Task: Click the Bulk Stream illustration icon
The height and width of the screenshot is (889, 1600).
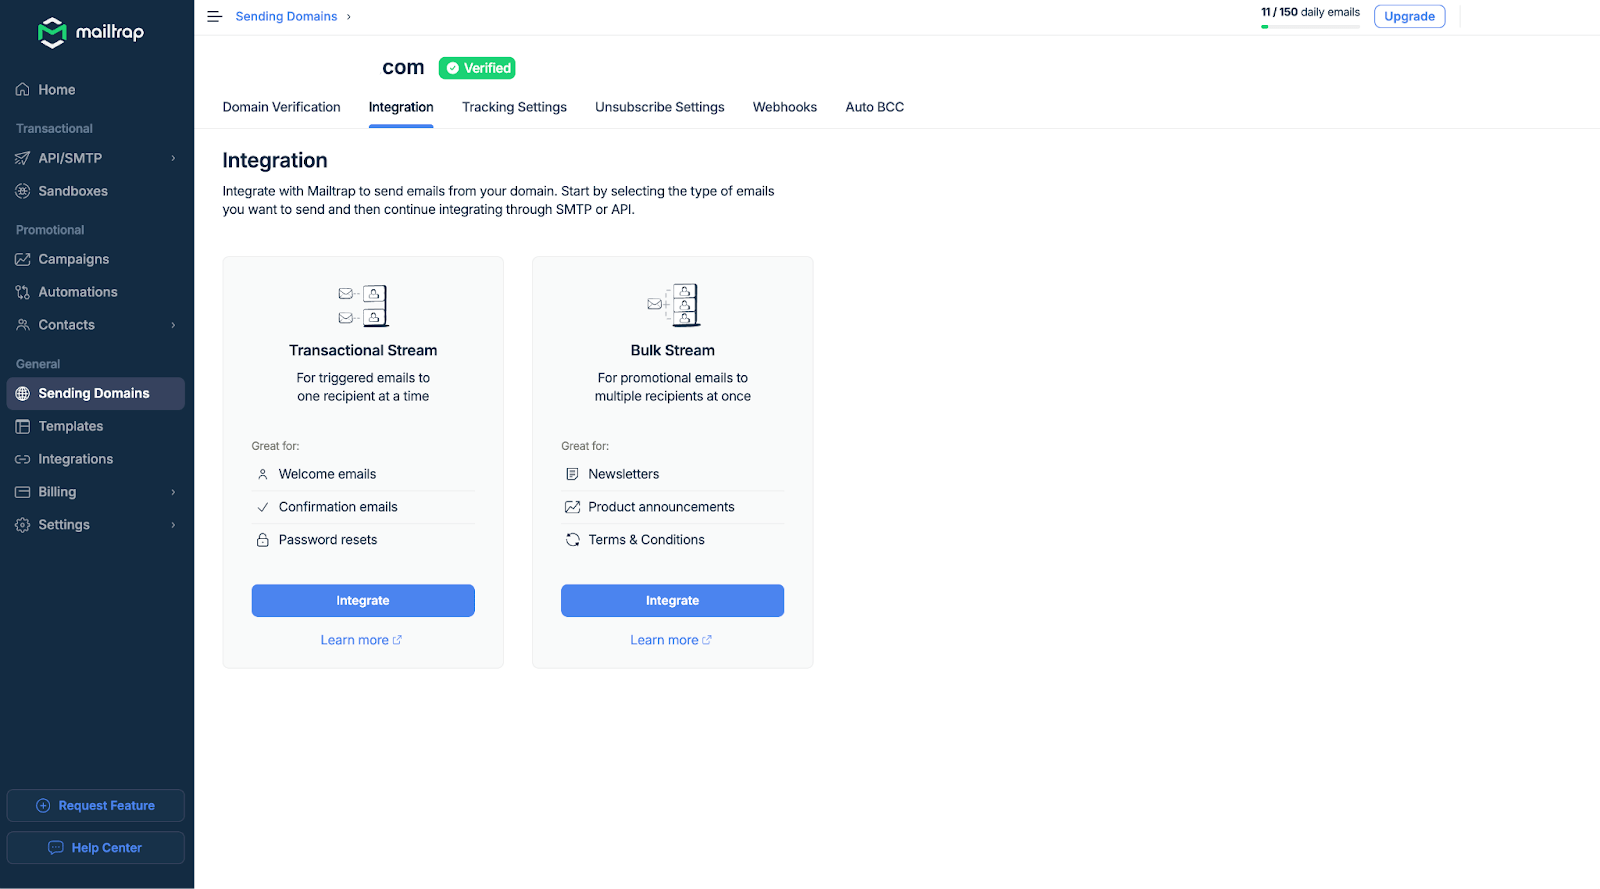Action: click(673, 305)
